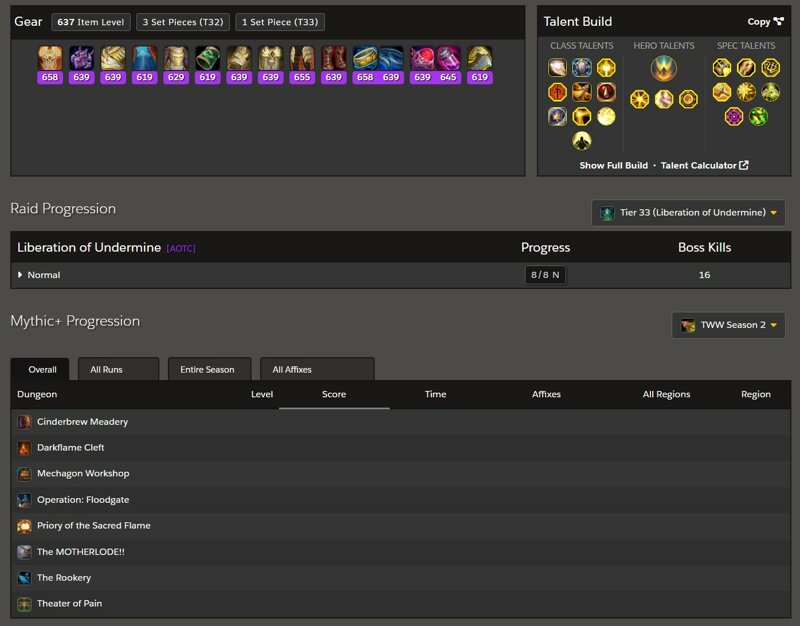Click the Affixes column header
Viewport: 800px width, 626px height.
tap(546, 394)
